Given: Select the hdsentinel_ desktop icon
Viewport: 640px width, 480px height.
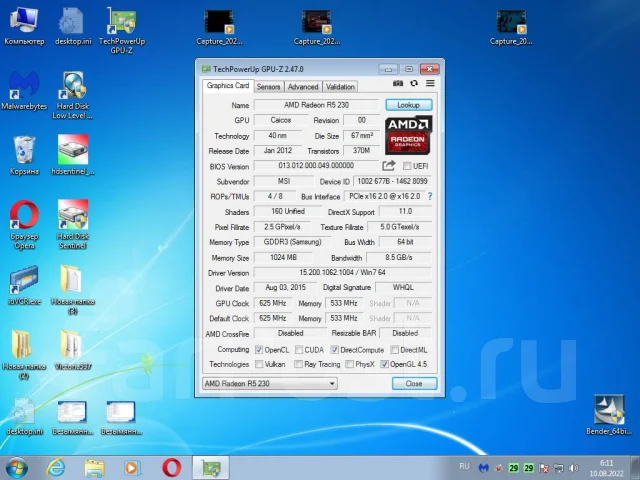Looking at the screenshot, I should coord(73,156).
